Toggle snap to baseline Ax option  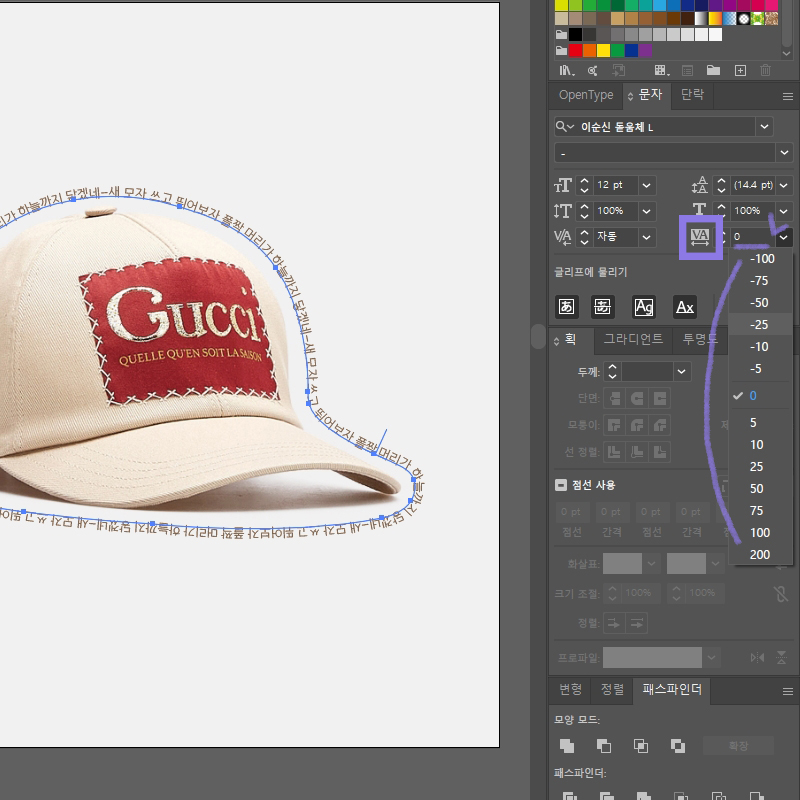click(x=685, y=307)
